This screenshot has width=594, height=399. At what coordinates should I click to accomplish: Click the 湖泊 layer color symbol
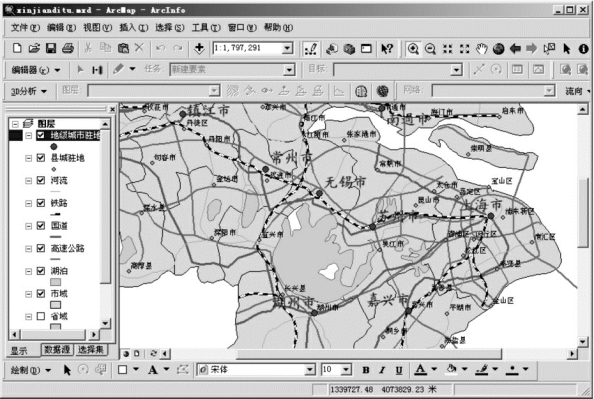click(56, 282)
